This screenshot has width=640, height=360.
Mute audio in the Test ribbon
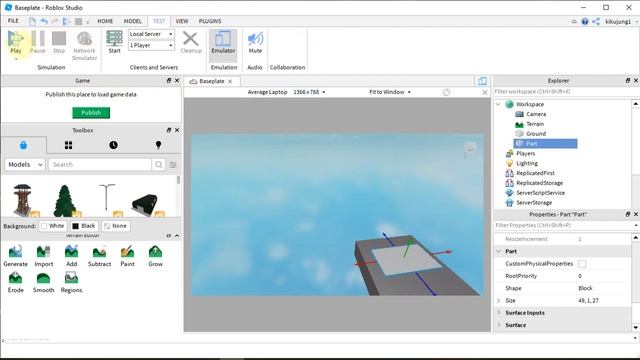tap(255, 42)
